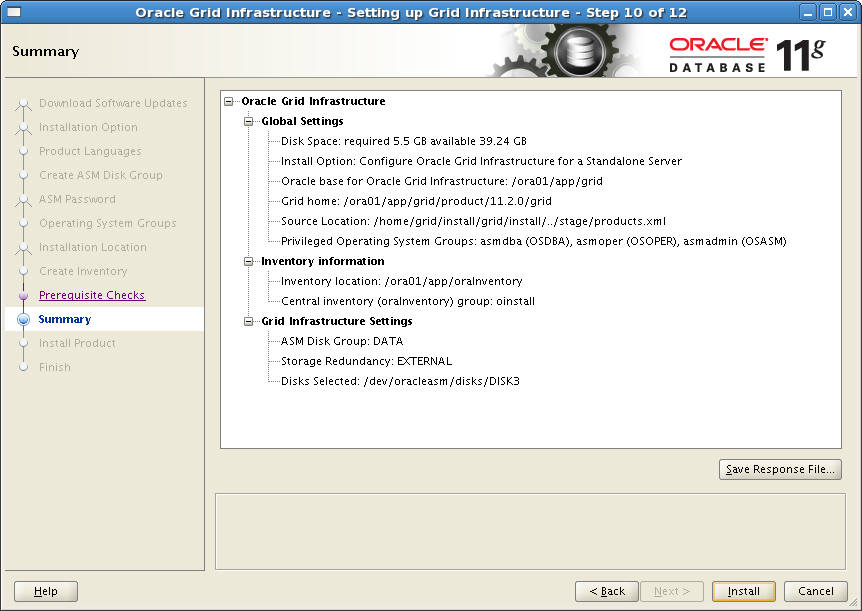Image resolution: width=862 pixels, height=611 pixels.
Task: Select 'Disks Selected: /dev/oracleasm/disks/DISK3' row
Action: pos(400,381)
